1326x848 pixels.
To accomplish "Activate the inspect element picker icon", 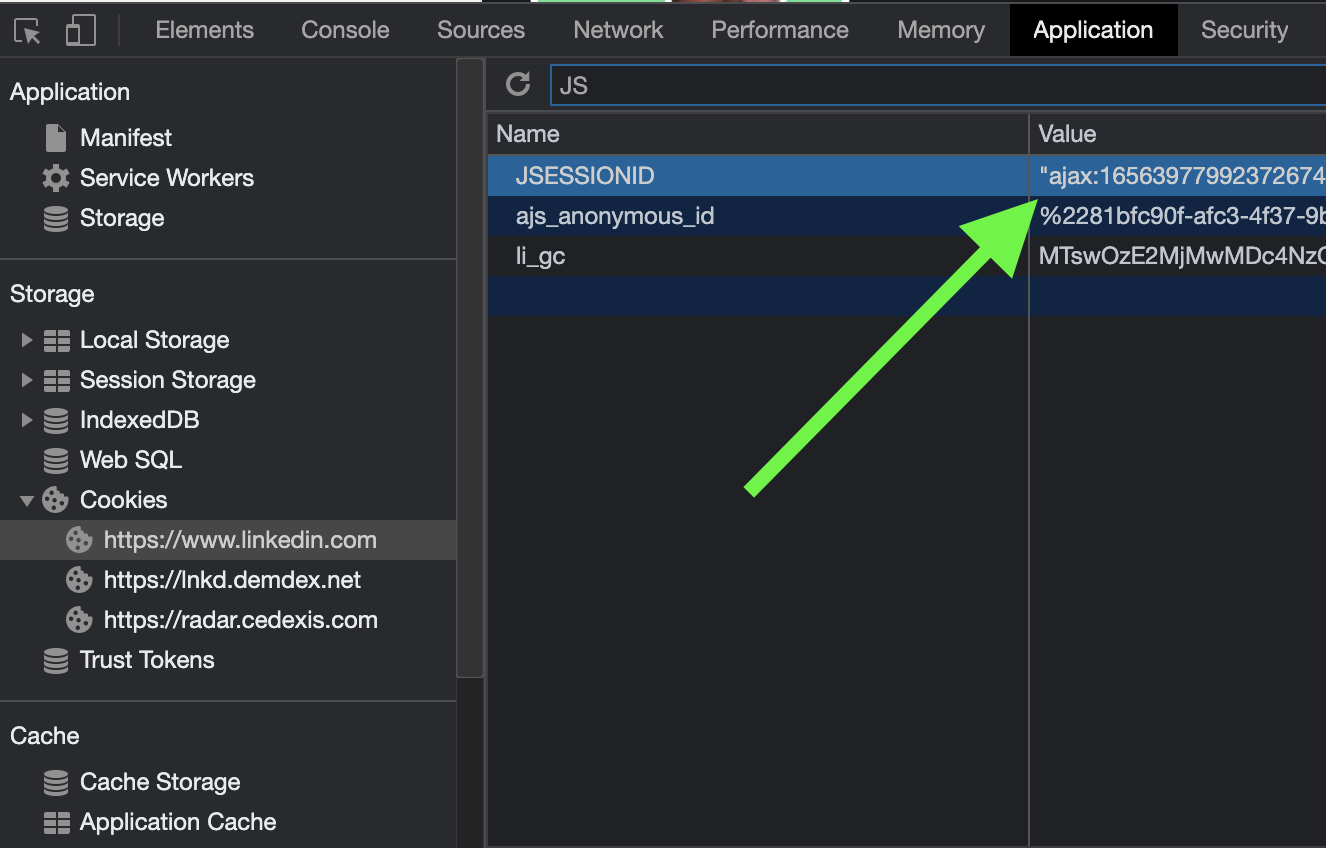I will tap(28, 31).
